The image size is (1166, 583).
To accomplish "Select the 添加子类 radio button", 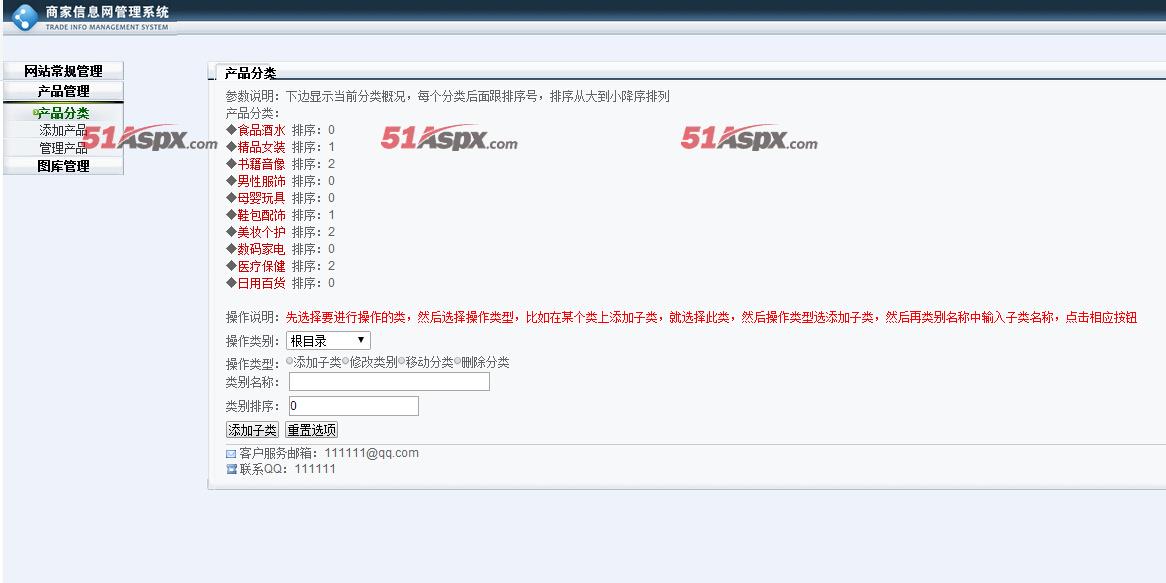I will [290, 361].
